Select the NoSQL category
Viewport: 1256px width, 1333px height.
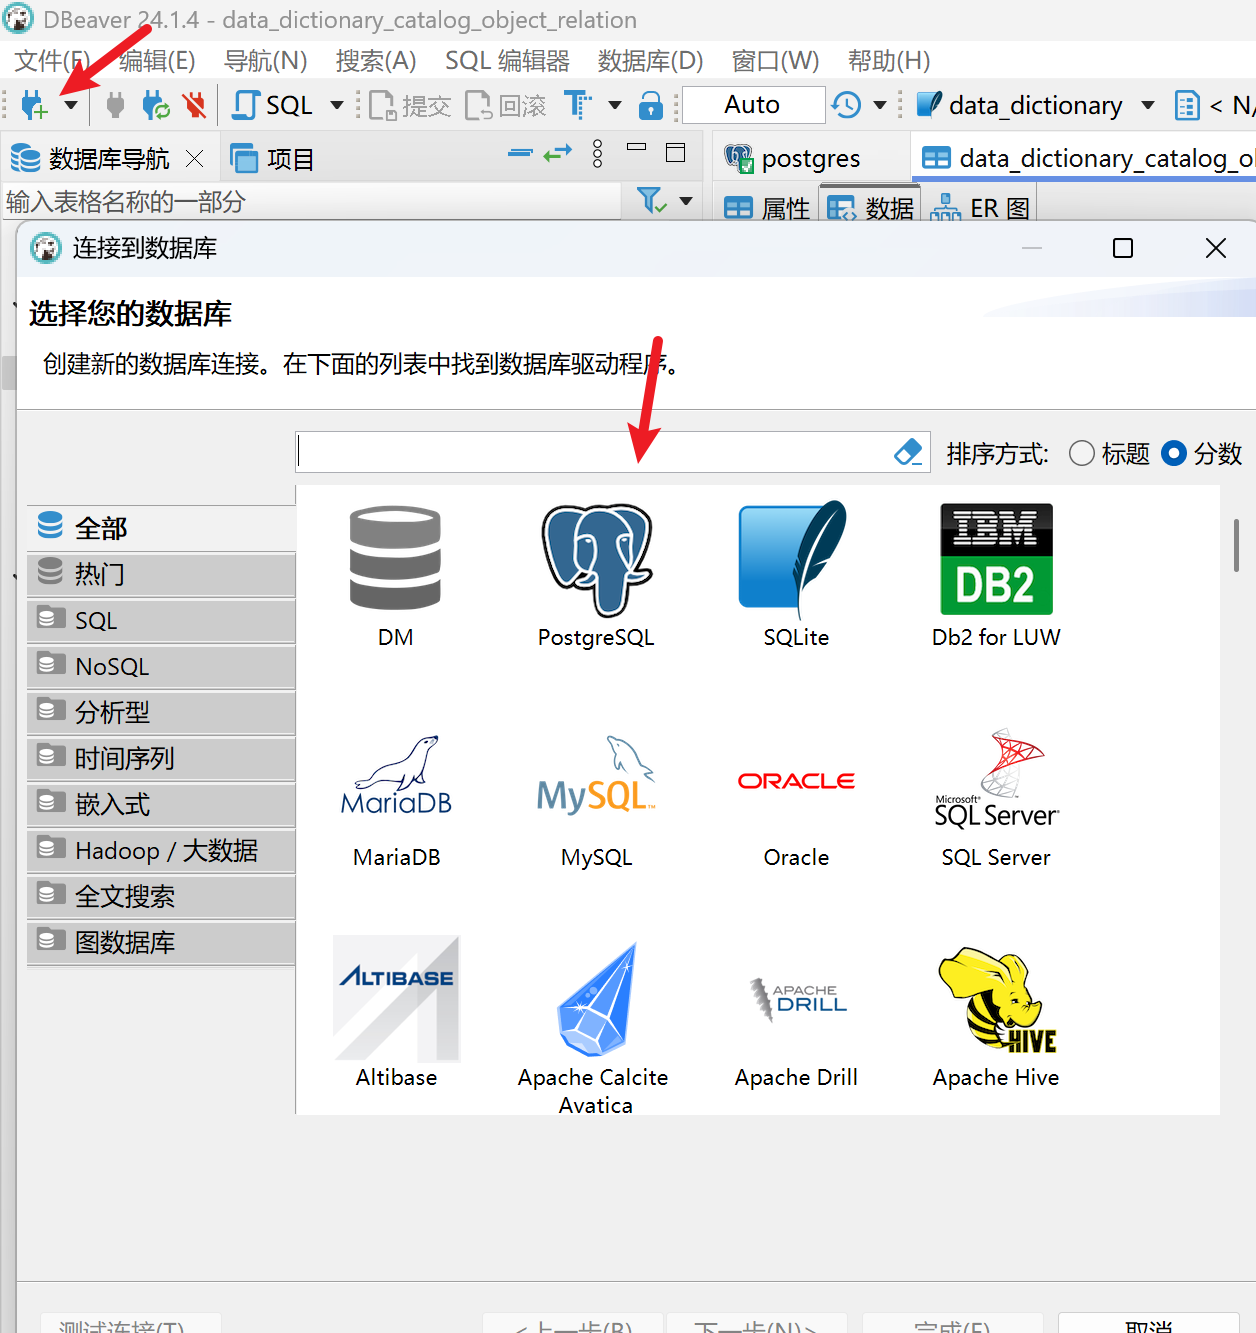coord(161,666)
